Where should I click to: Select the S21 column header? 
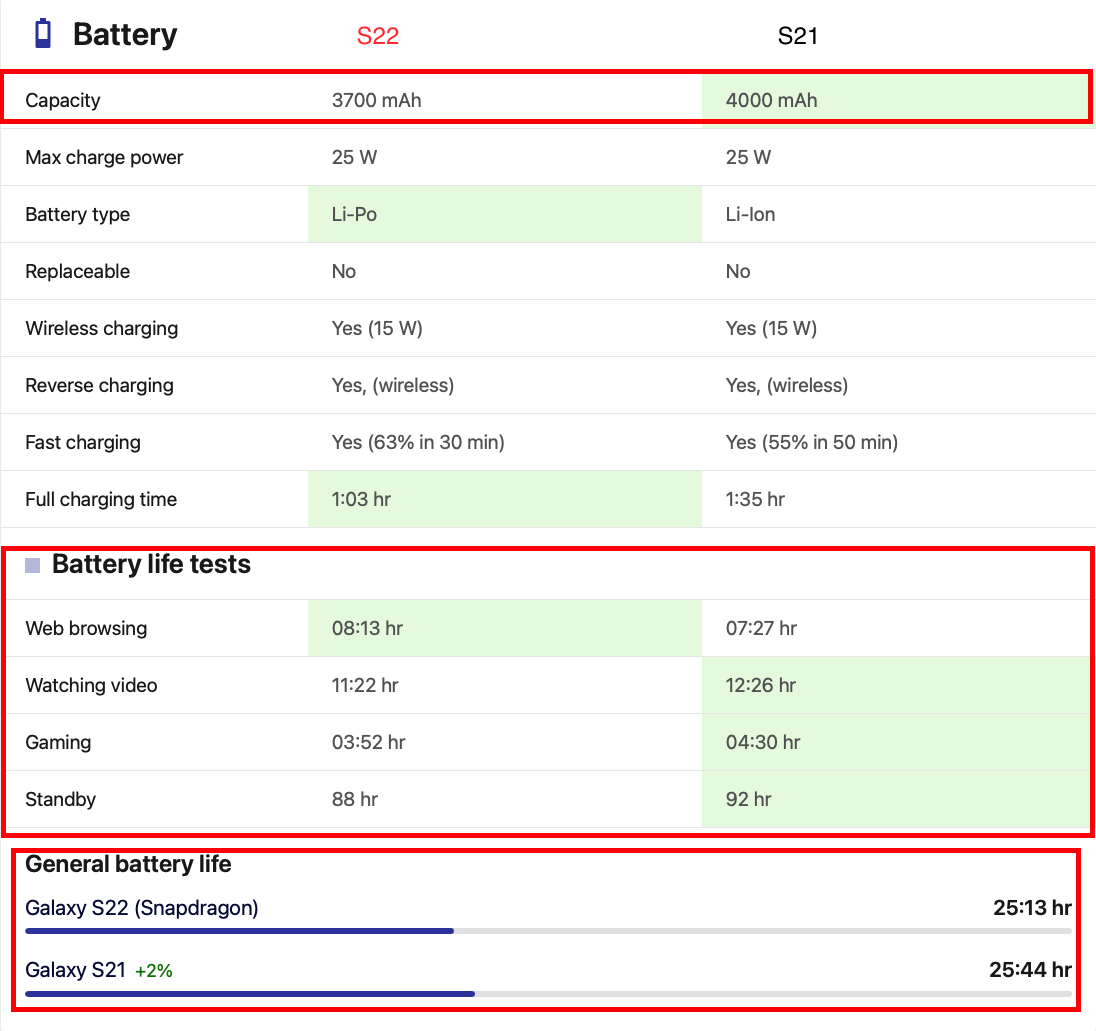[798, 36]
